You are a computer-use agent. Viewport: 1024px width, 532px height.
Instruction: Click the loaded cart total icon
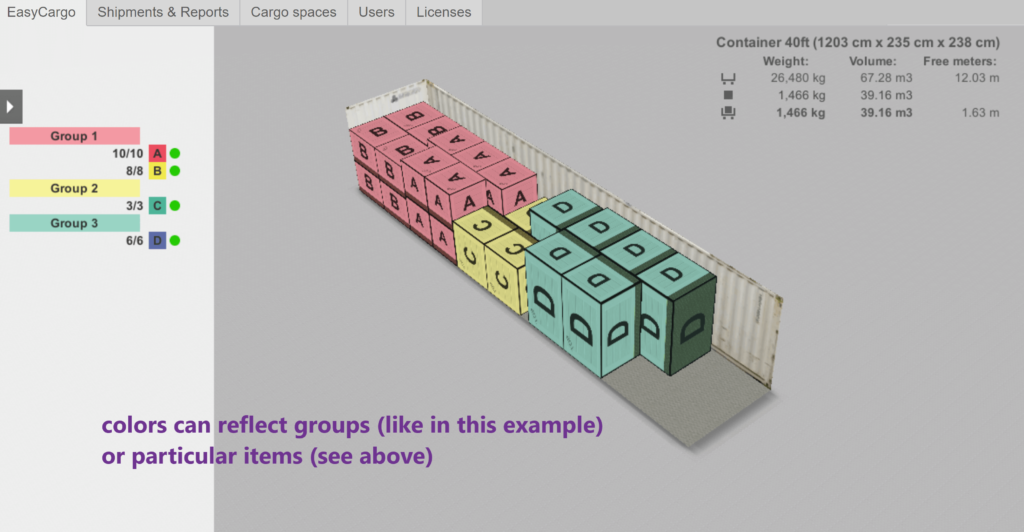tap(727, 113)
